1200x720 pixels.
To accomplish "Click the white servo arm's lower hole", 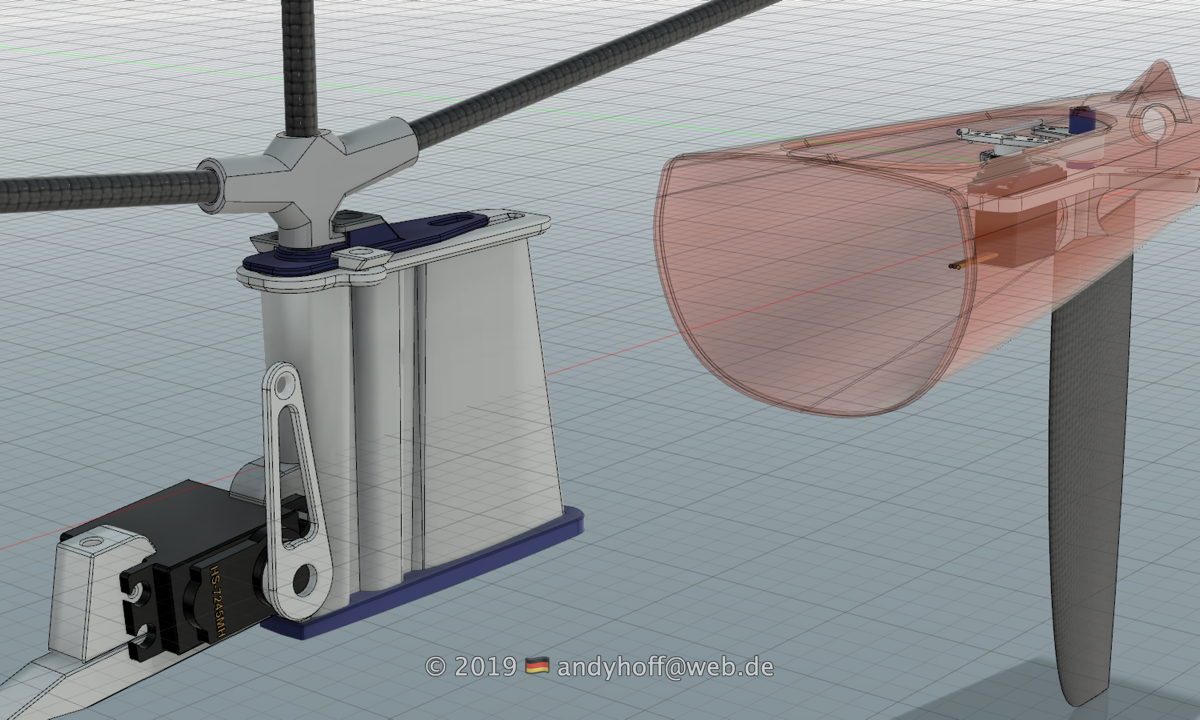I will click(305, 577).
